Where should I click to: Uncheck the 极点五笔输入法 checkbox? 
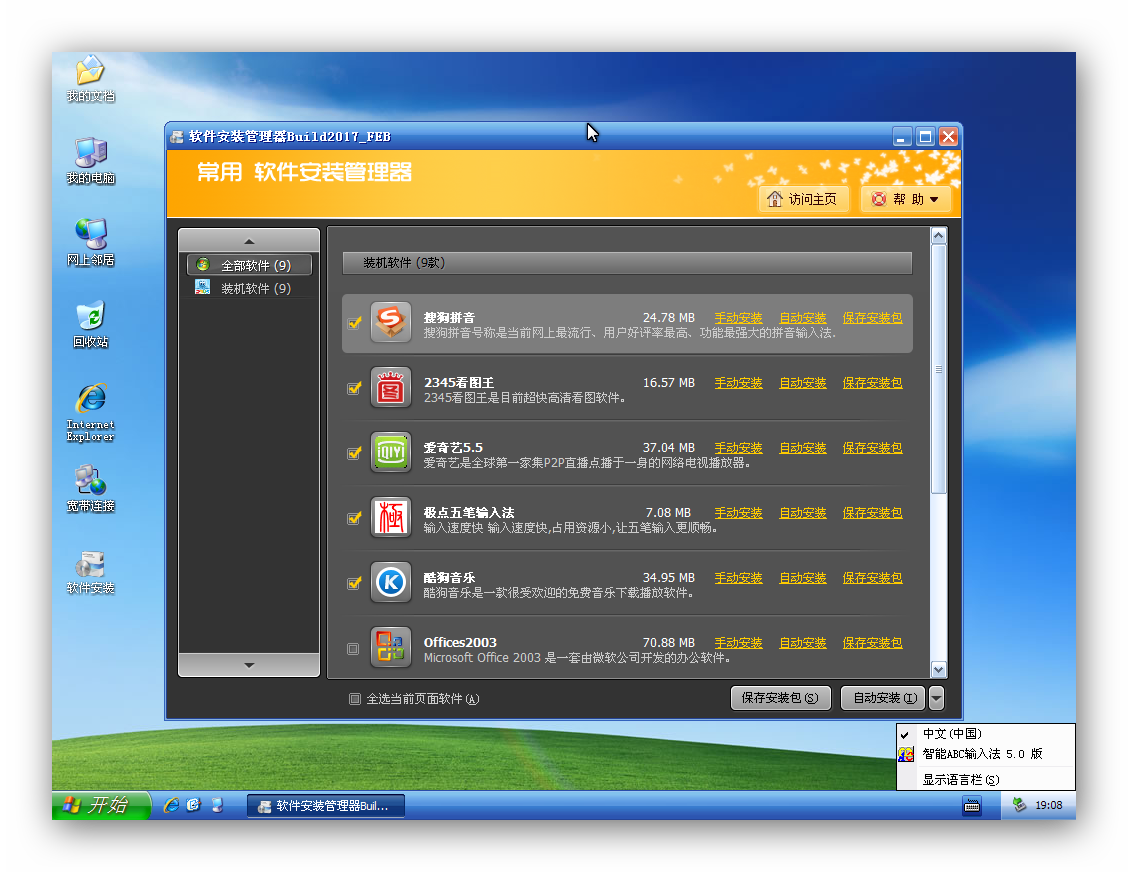(x=354, y=518)
